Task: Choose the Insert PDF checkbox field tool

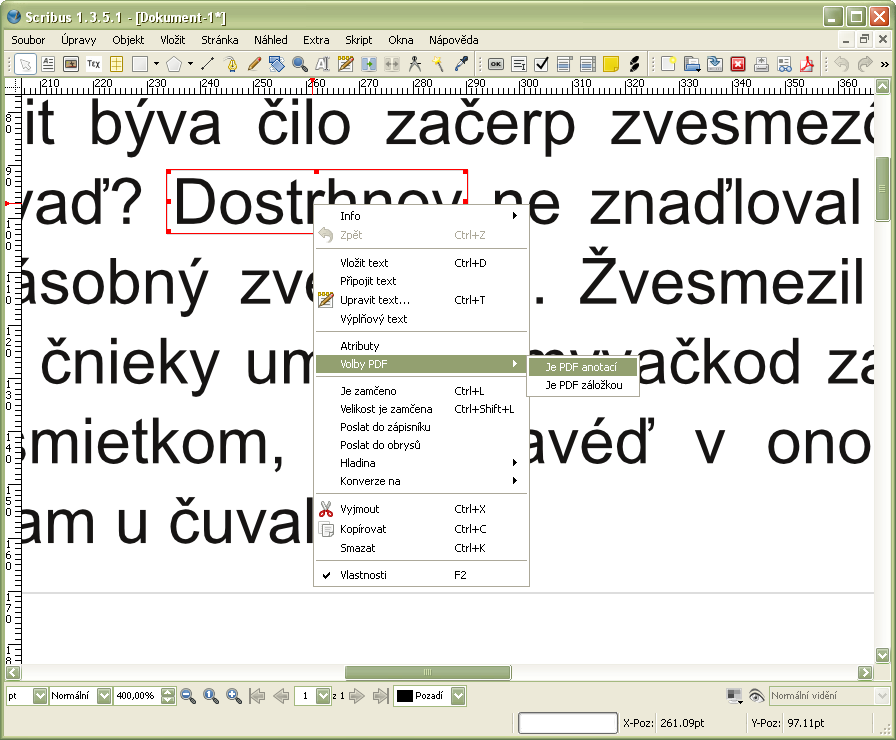Action: pyautogui.click(x=541, y=64)
